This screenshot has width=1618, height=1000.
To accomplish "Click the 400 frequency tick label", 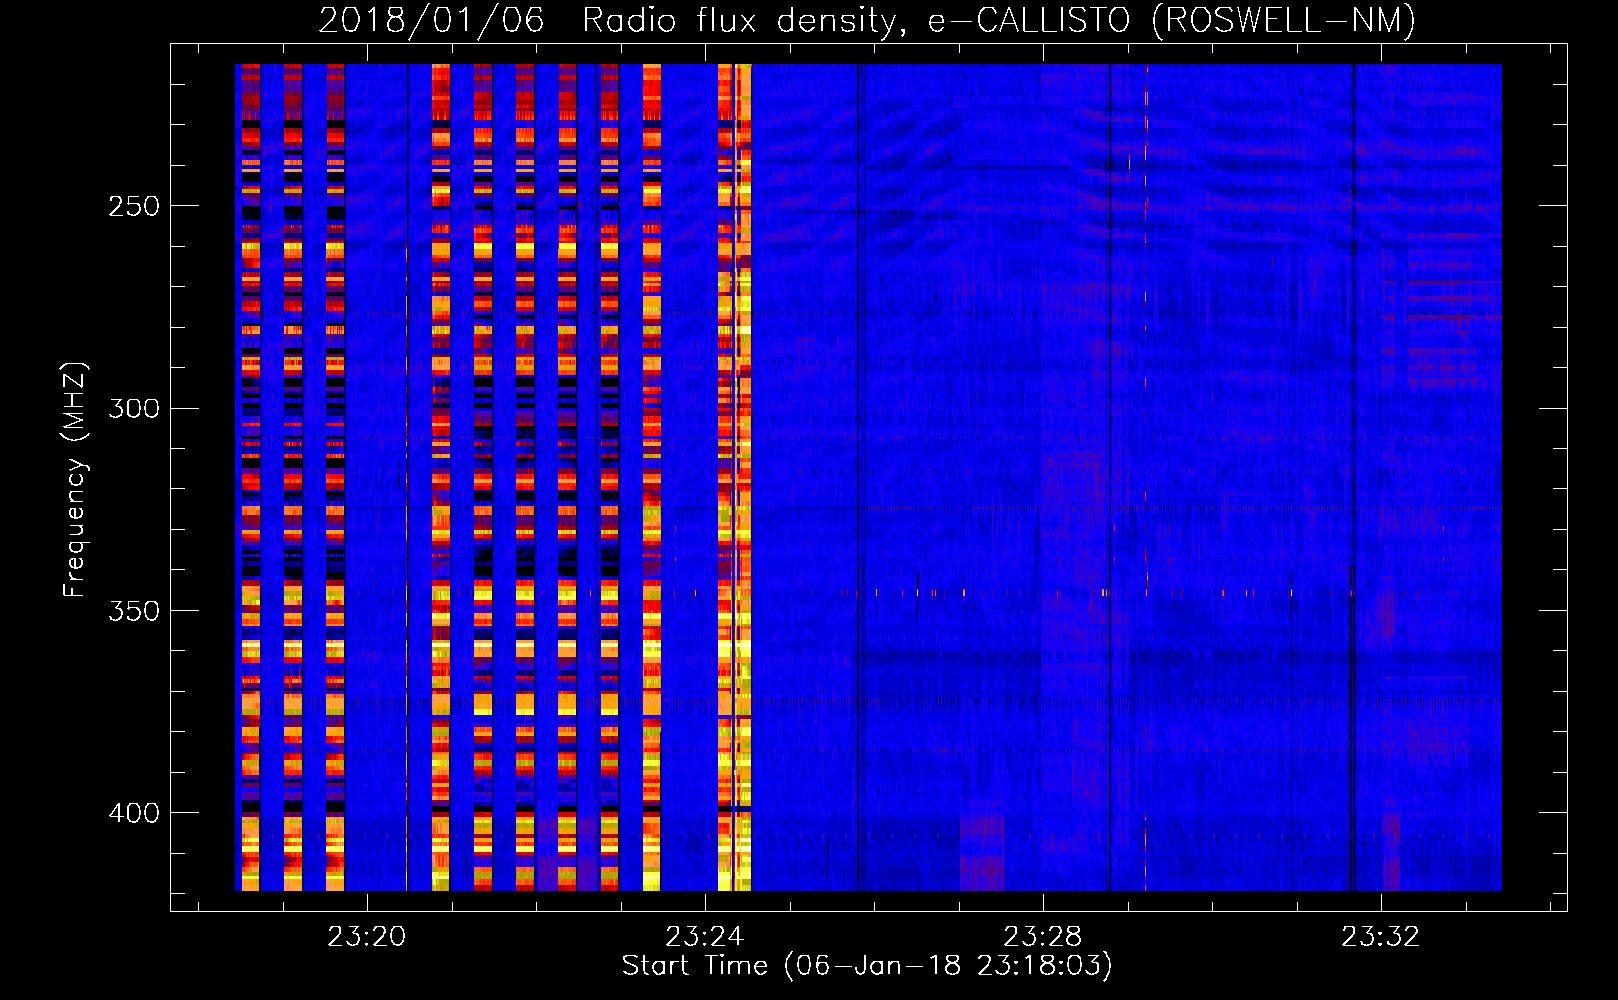I will [133, 813].
